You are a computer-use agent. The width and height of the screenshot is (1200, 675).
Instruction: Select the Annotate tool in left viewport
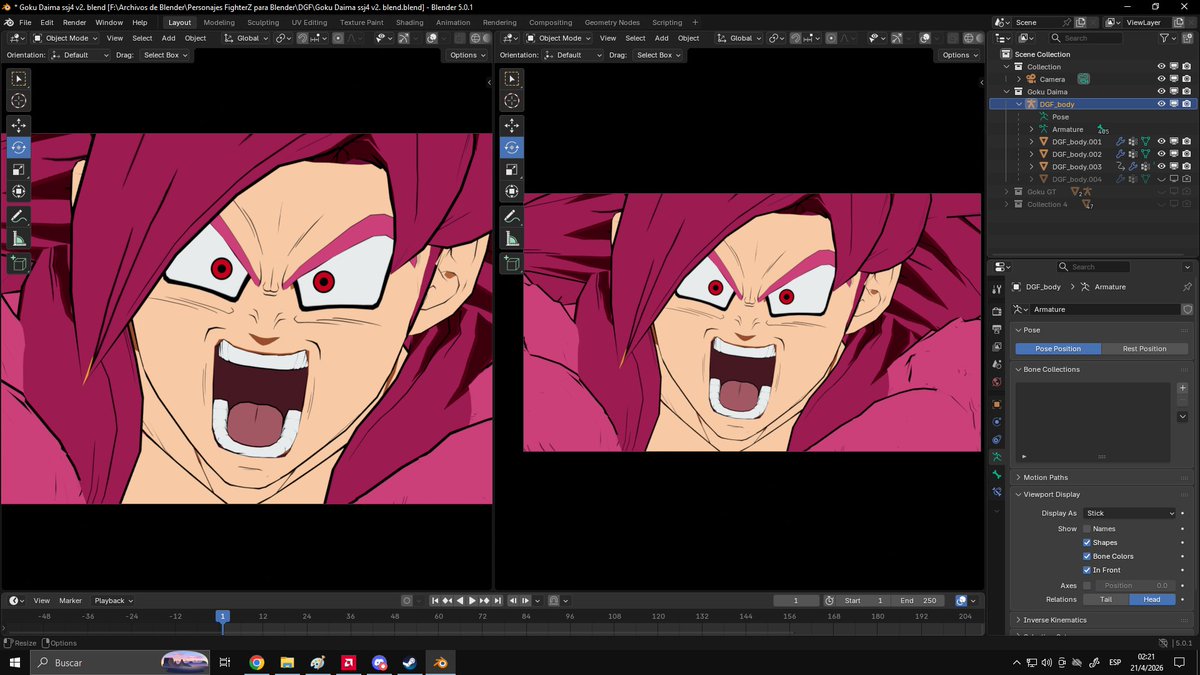(x=19, y=216)
